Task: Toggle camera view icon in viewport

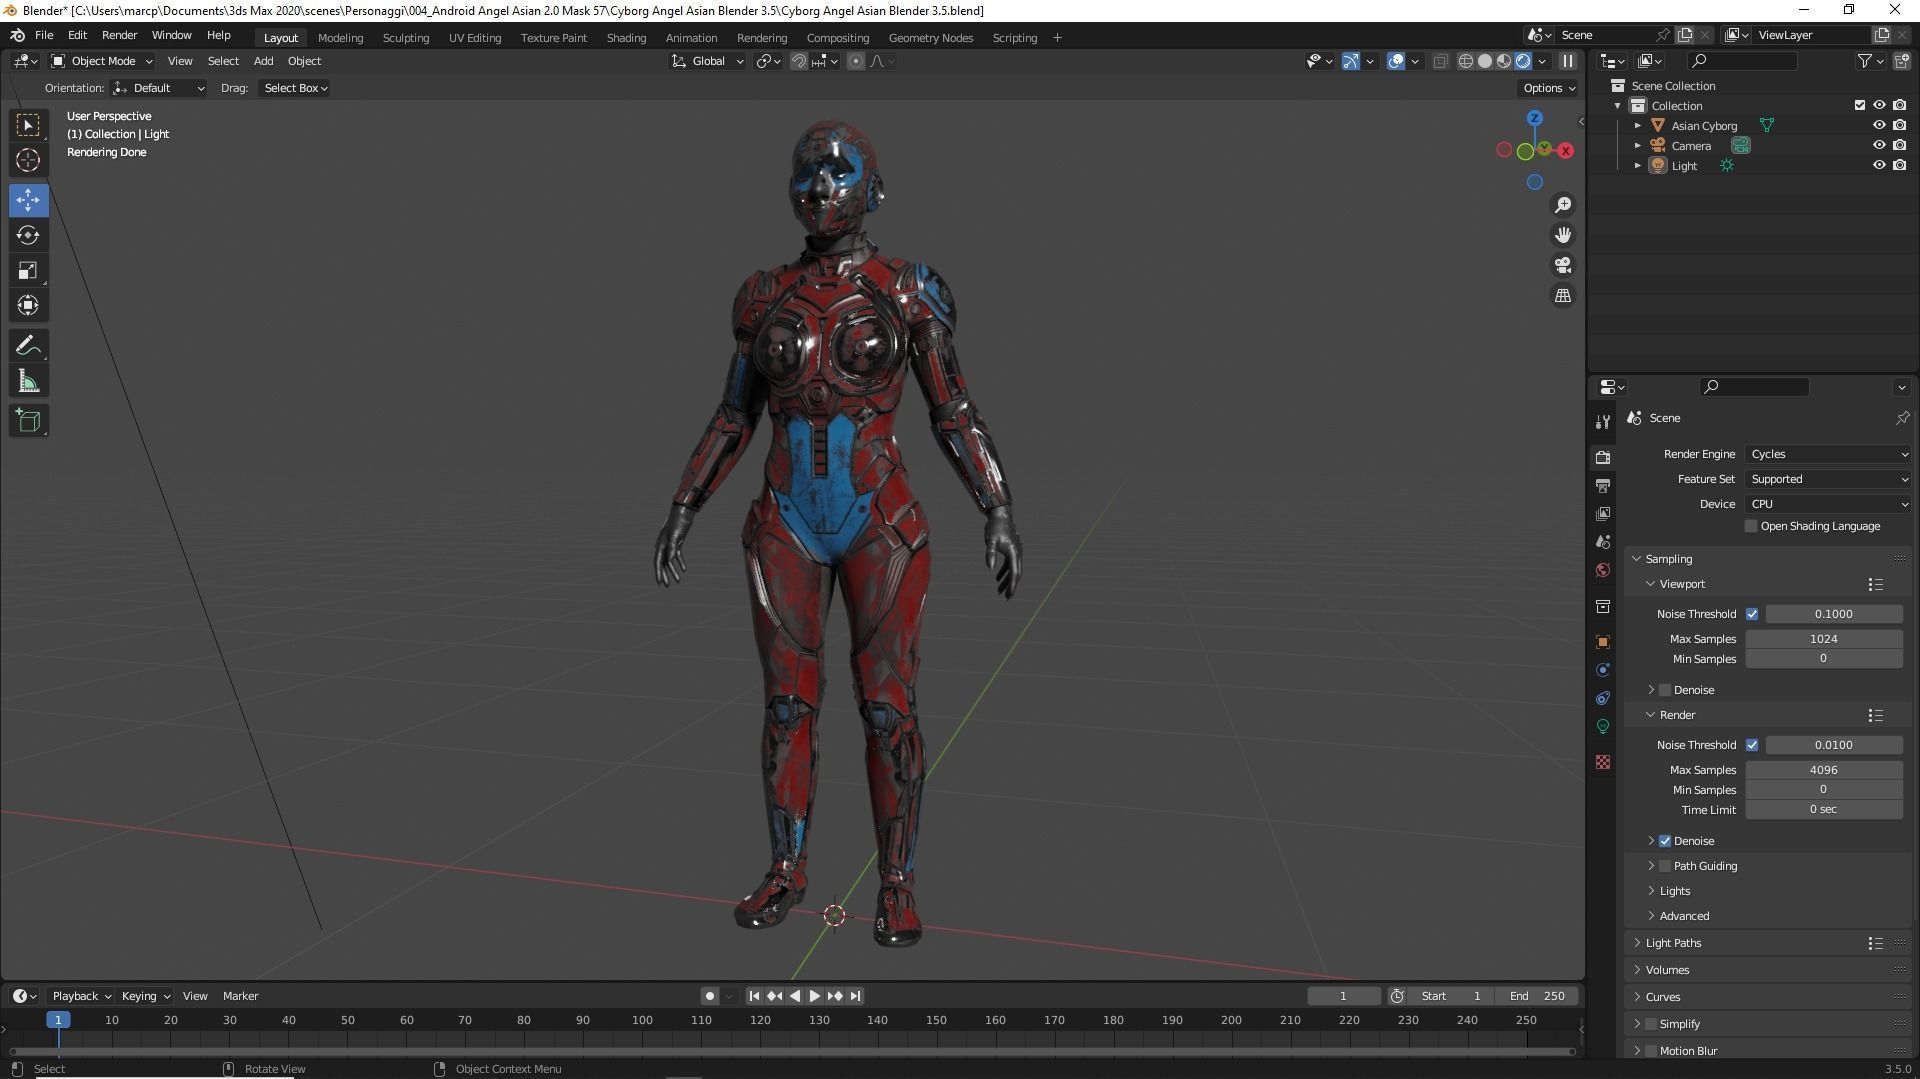Action: [1562, 265]
